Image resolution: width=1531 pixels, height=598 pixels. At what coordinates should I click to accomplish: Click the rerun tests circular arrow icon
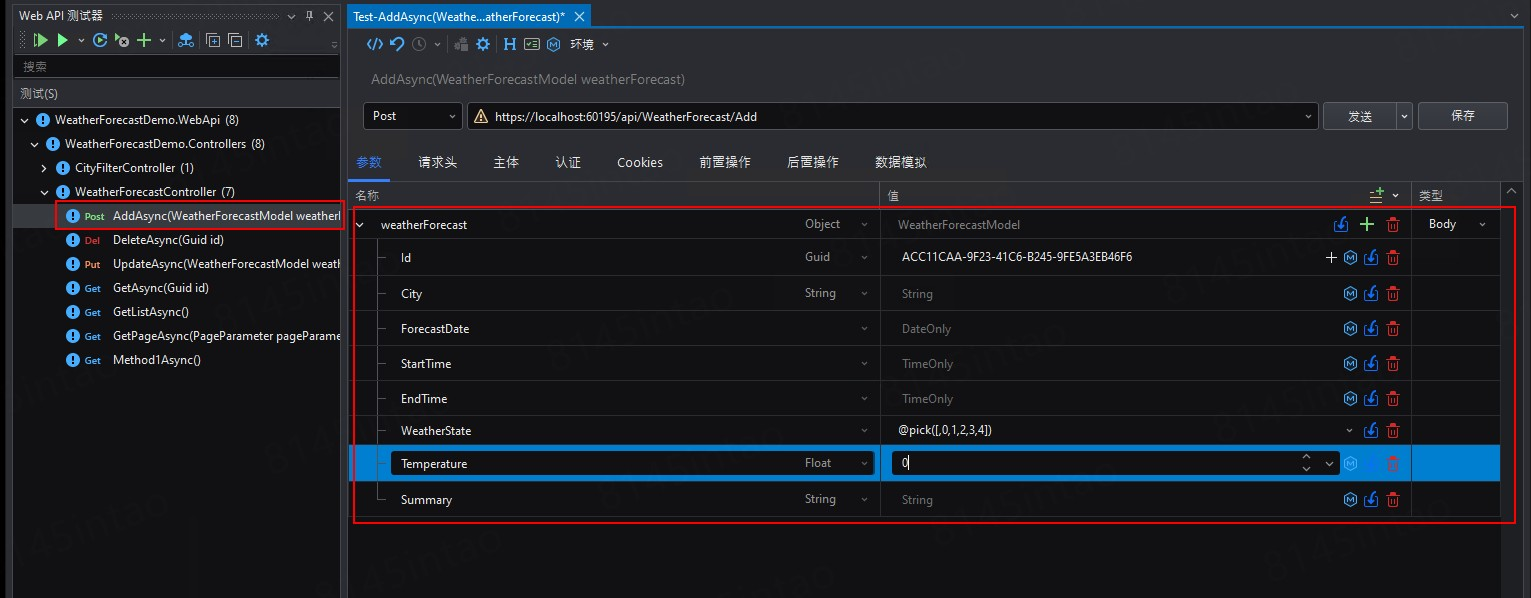pos(100,40)
